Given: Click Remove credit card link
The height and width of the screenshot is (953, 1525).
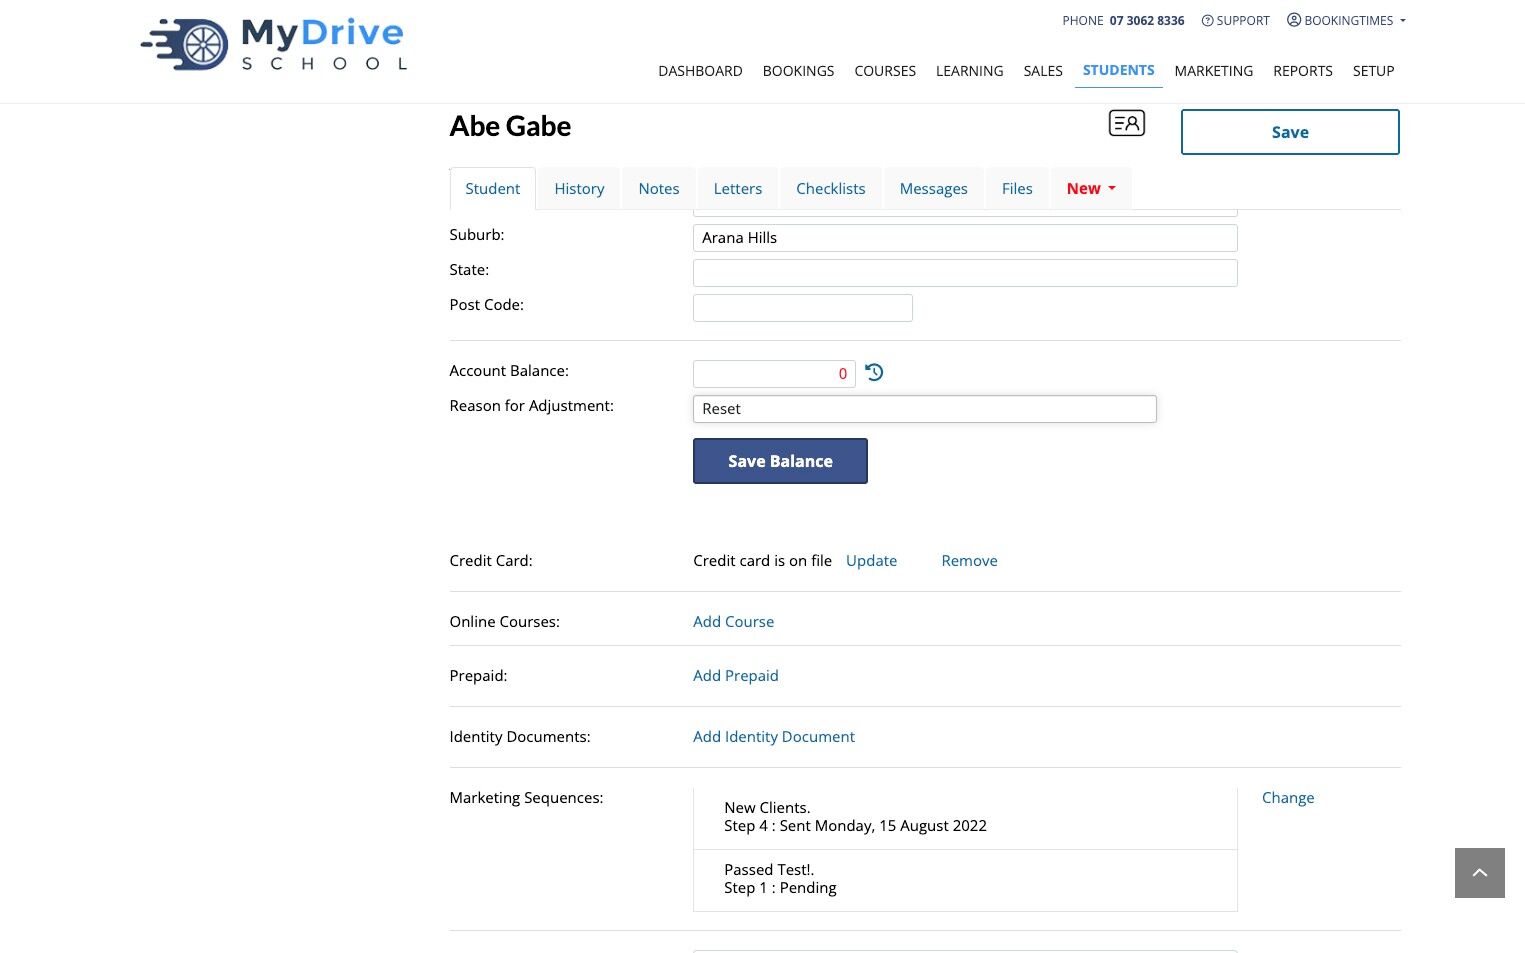Looking at the screenshot, I should [969, 561].
